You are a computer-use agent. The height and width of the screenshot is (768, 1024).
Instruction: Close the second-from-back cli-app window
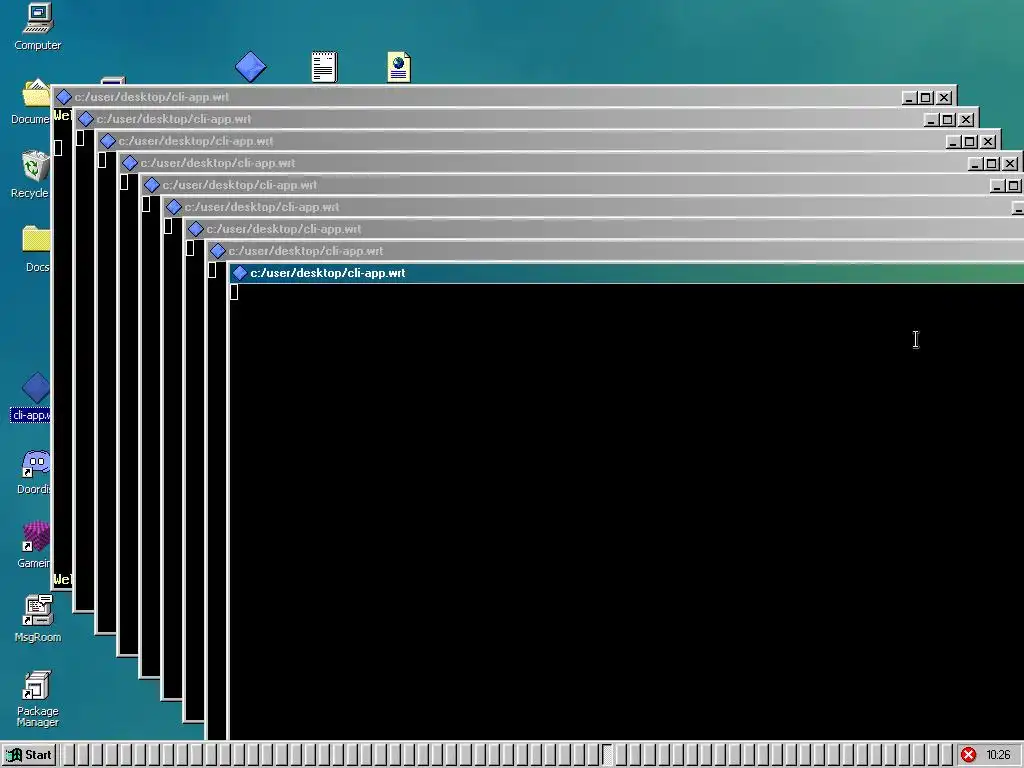967,120
